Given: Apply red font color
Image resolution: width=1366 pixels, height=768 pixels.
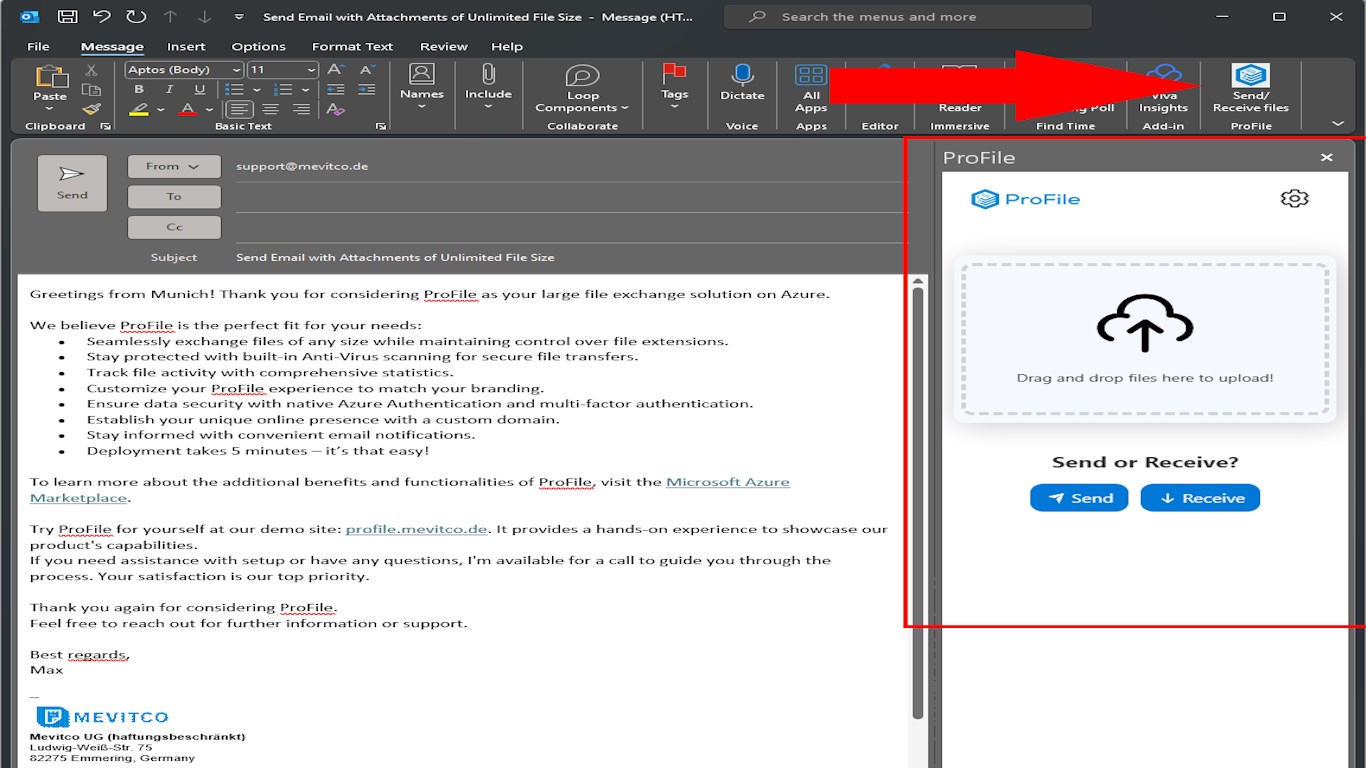Looking at the screenshot, I should 187,109.
